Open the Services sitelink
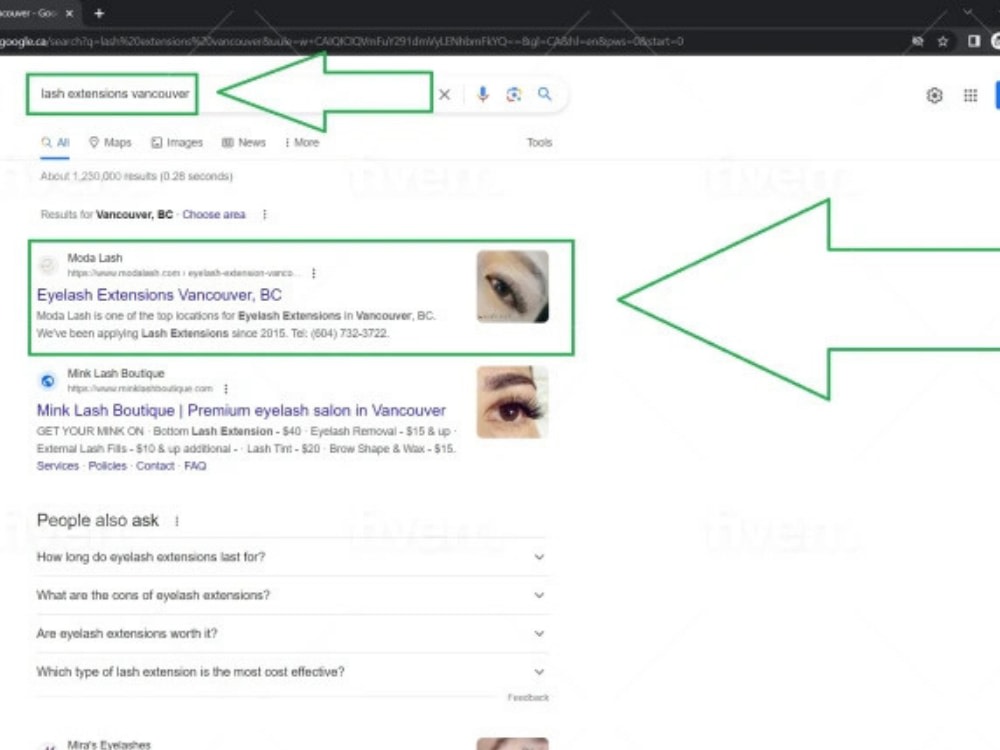The height and width of the screenshot is (750, 1000). [x=57, y=466]
